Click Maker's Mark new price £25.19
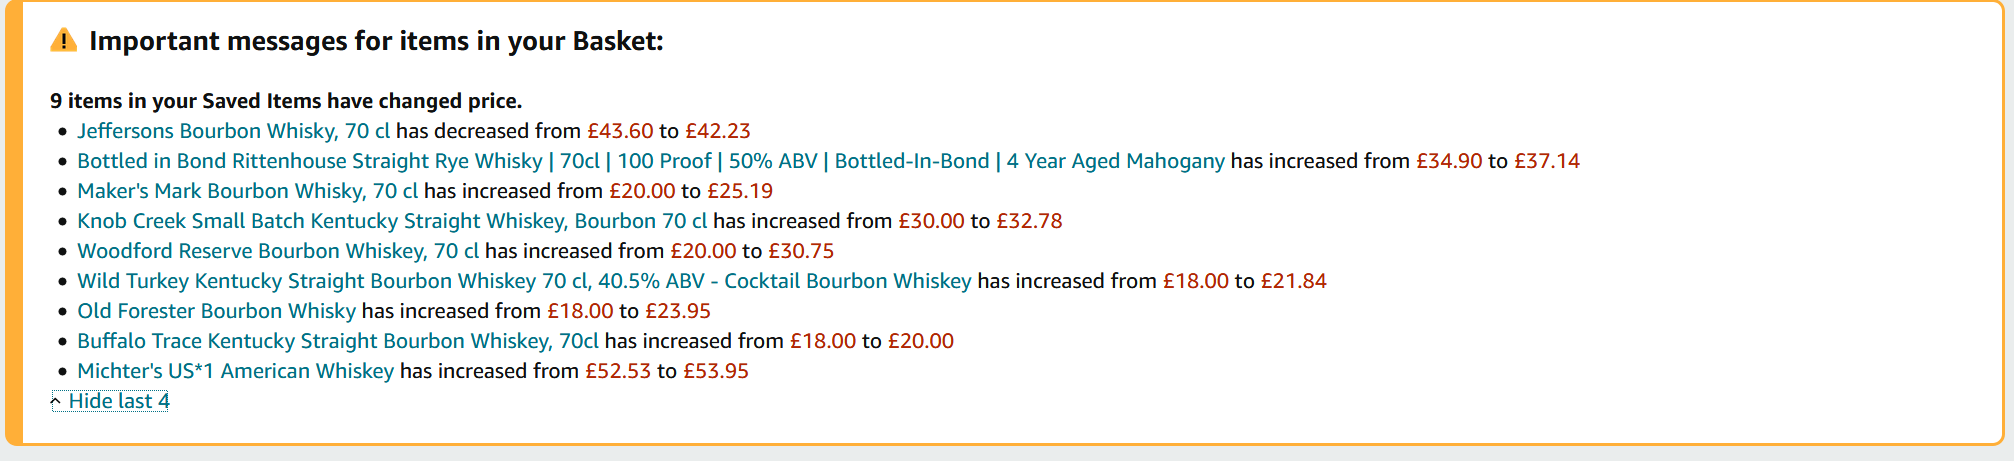The height and width of the screenshot is (461, 2014). point(740,191)
